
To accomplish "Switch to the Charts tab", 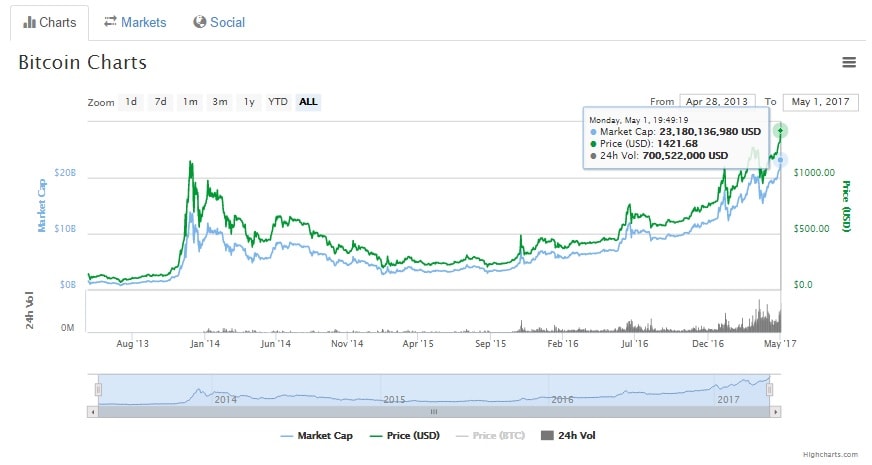I will pyautogui.click(x=49, y=22).
